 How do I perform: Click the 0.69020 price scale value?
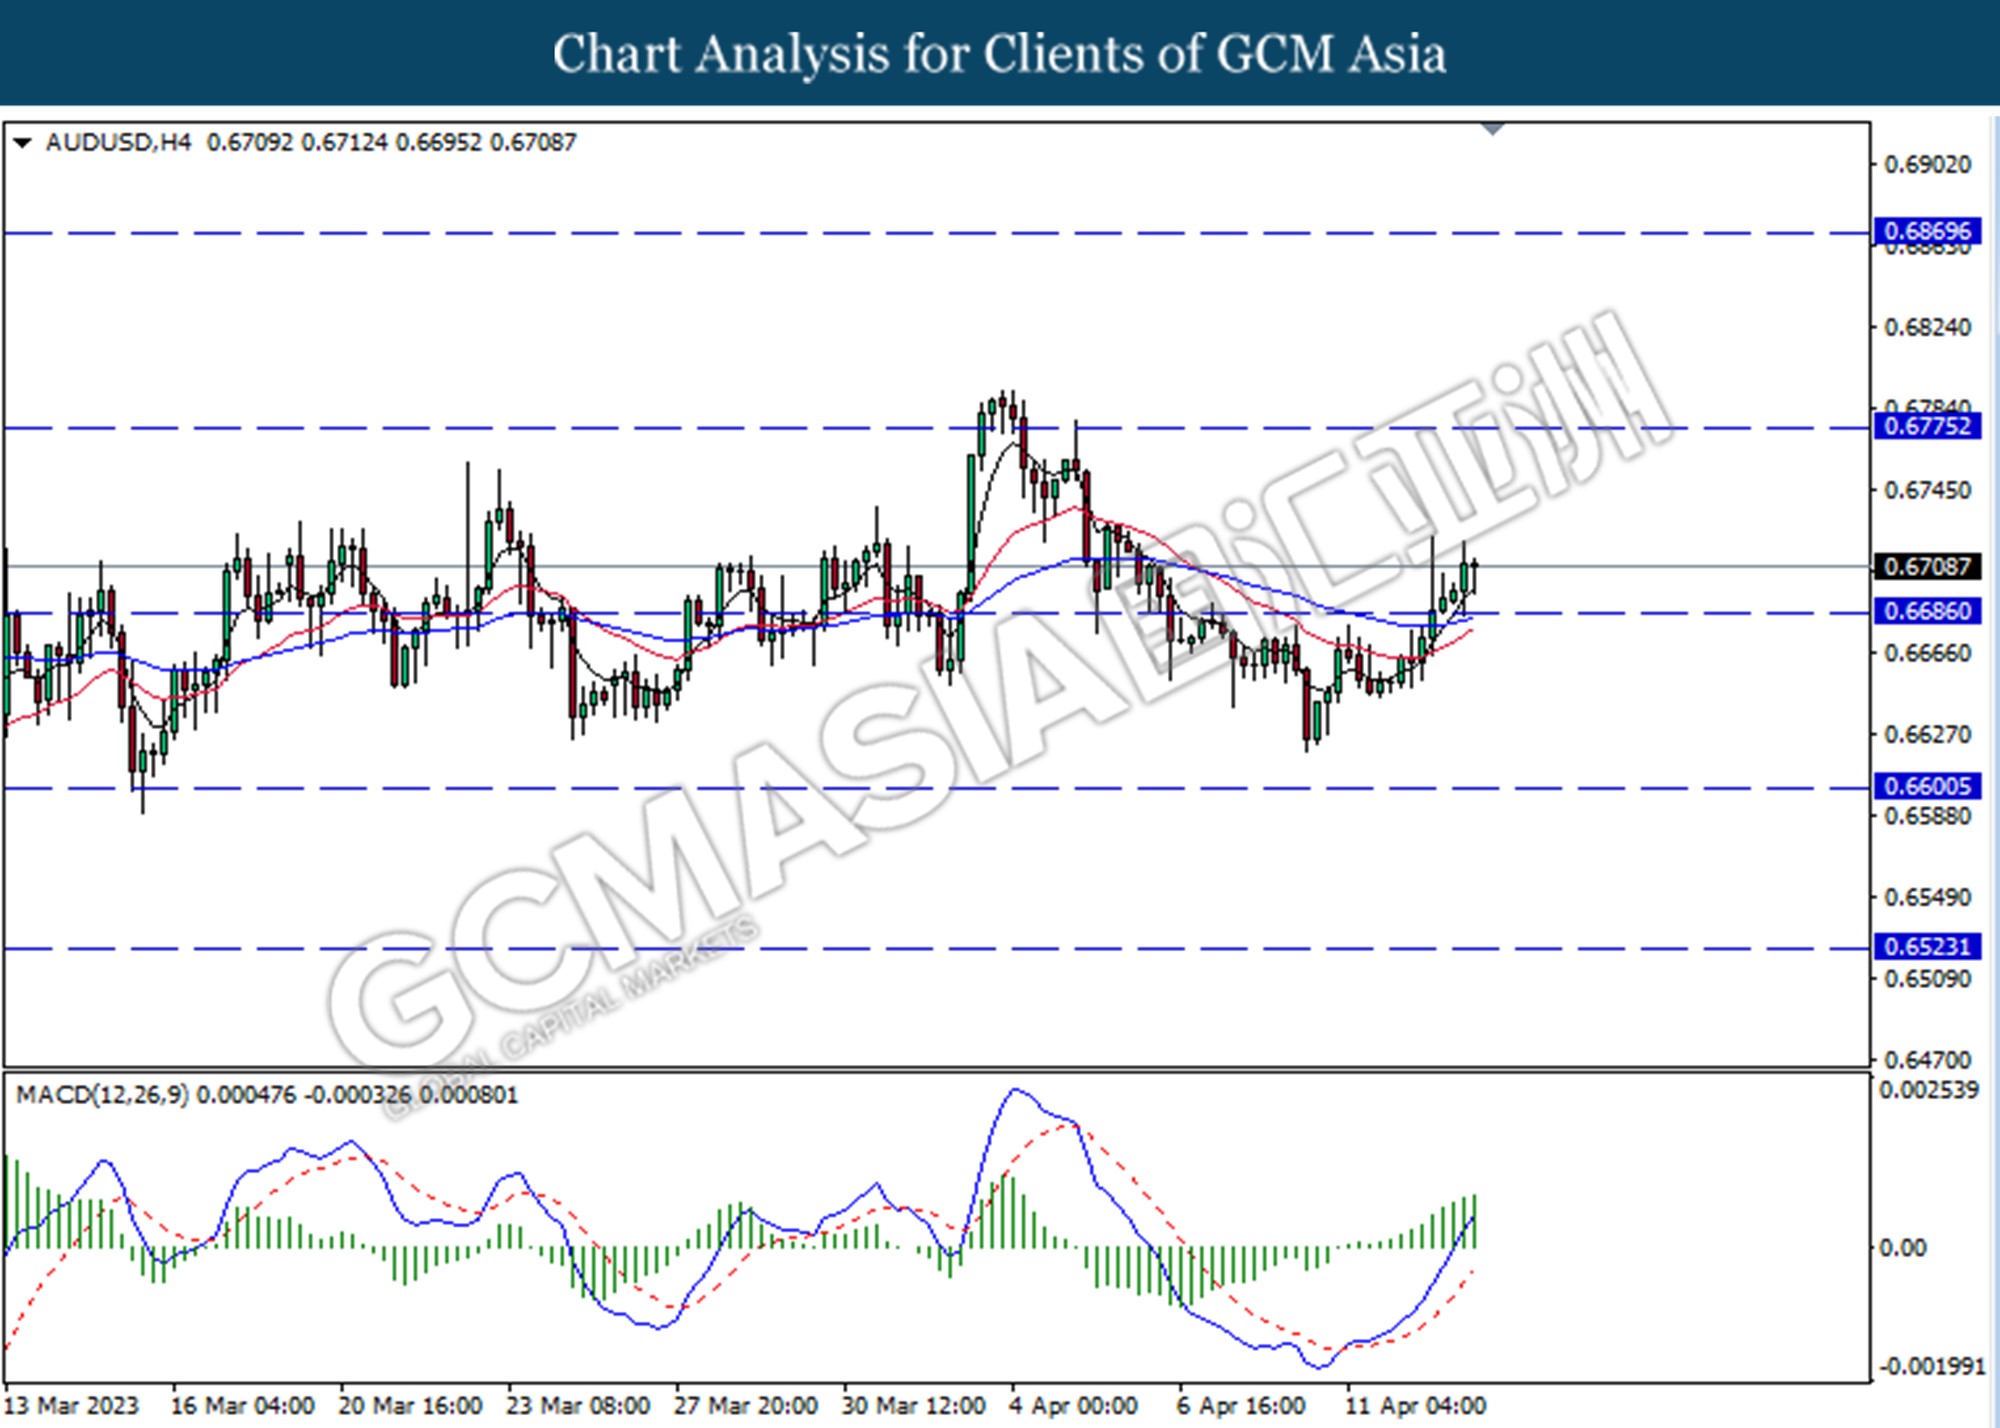click(1928, 165)
